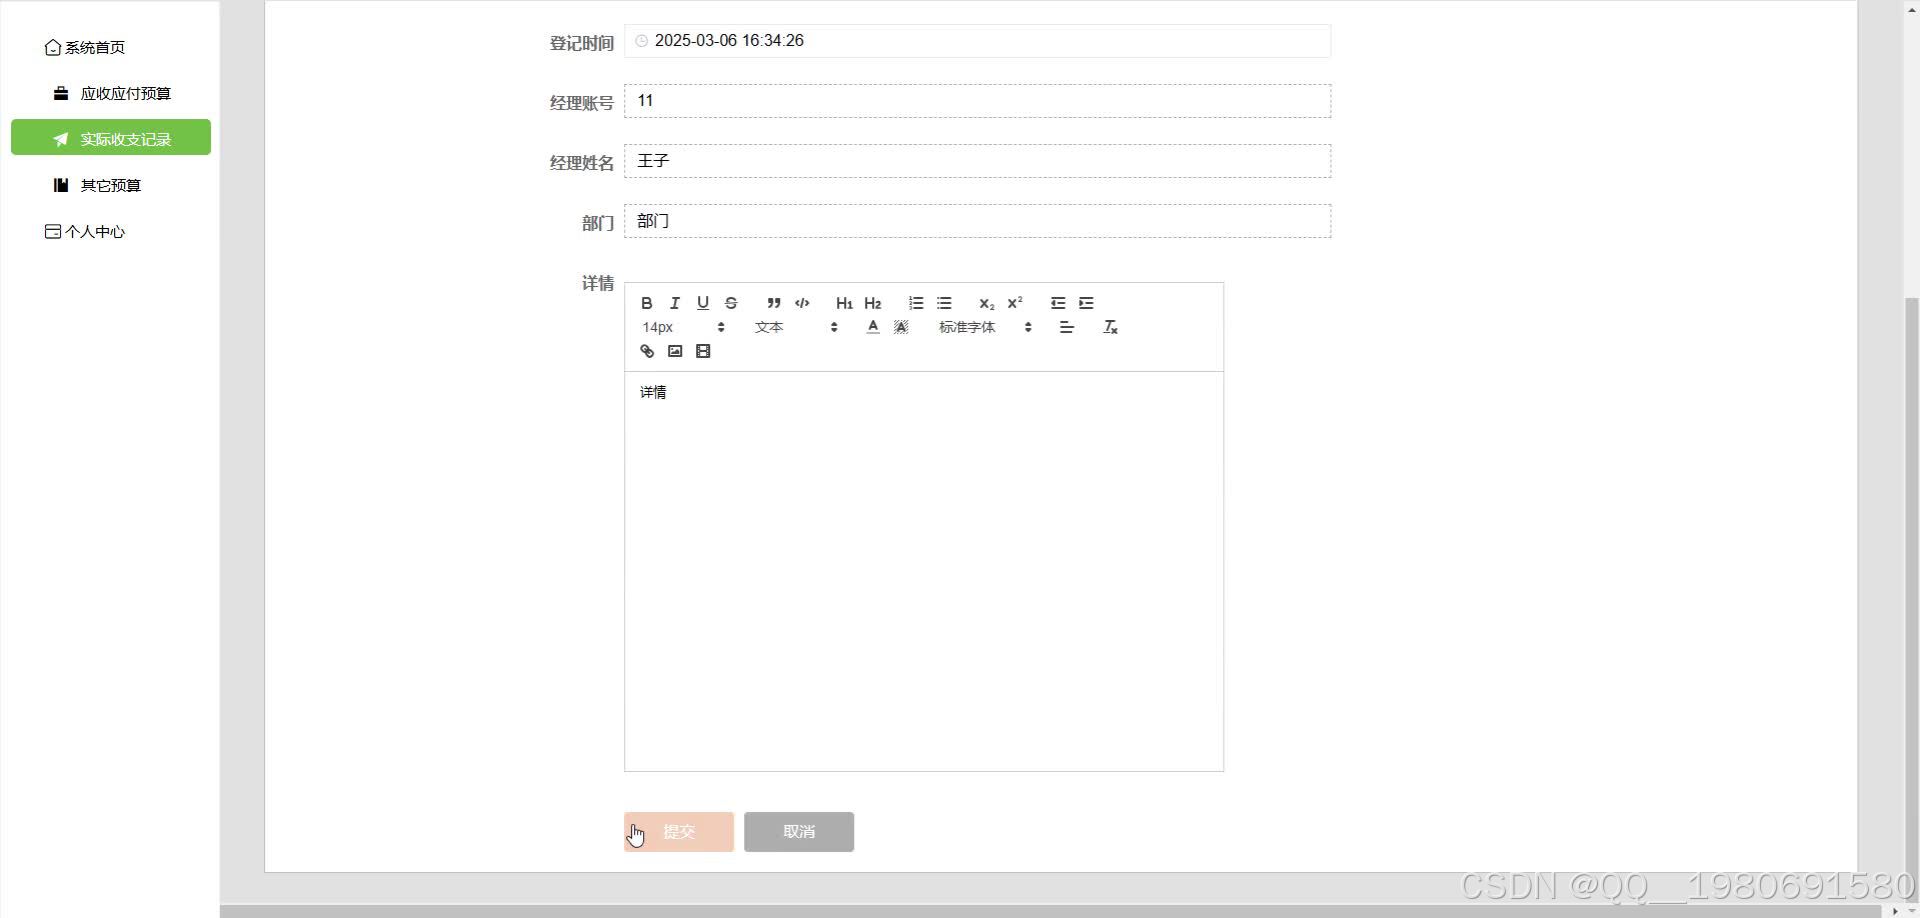Insert an image into the detail editor
This screenshot has width=1920, height=918.
(x=675, y=351)
